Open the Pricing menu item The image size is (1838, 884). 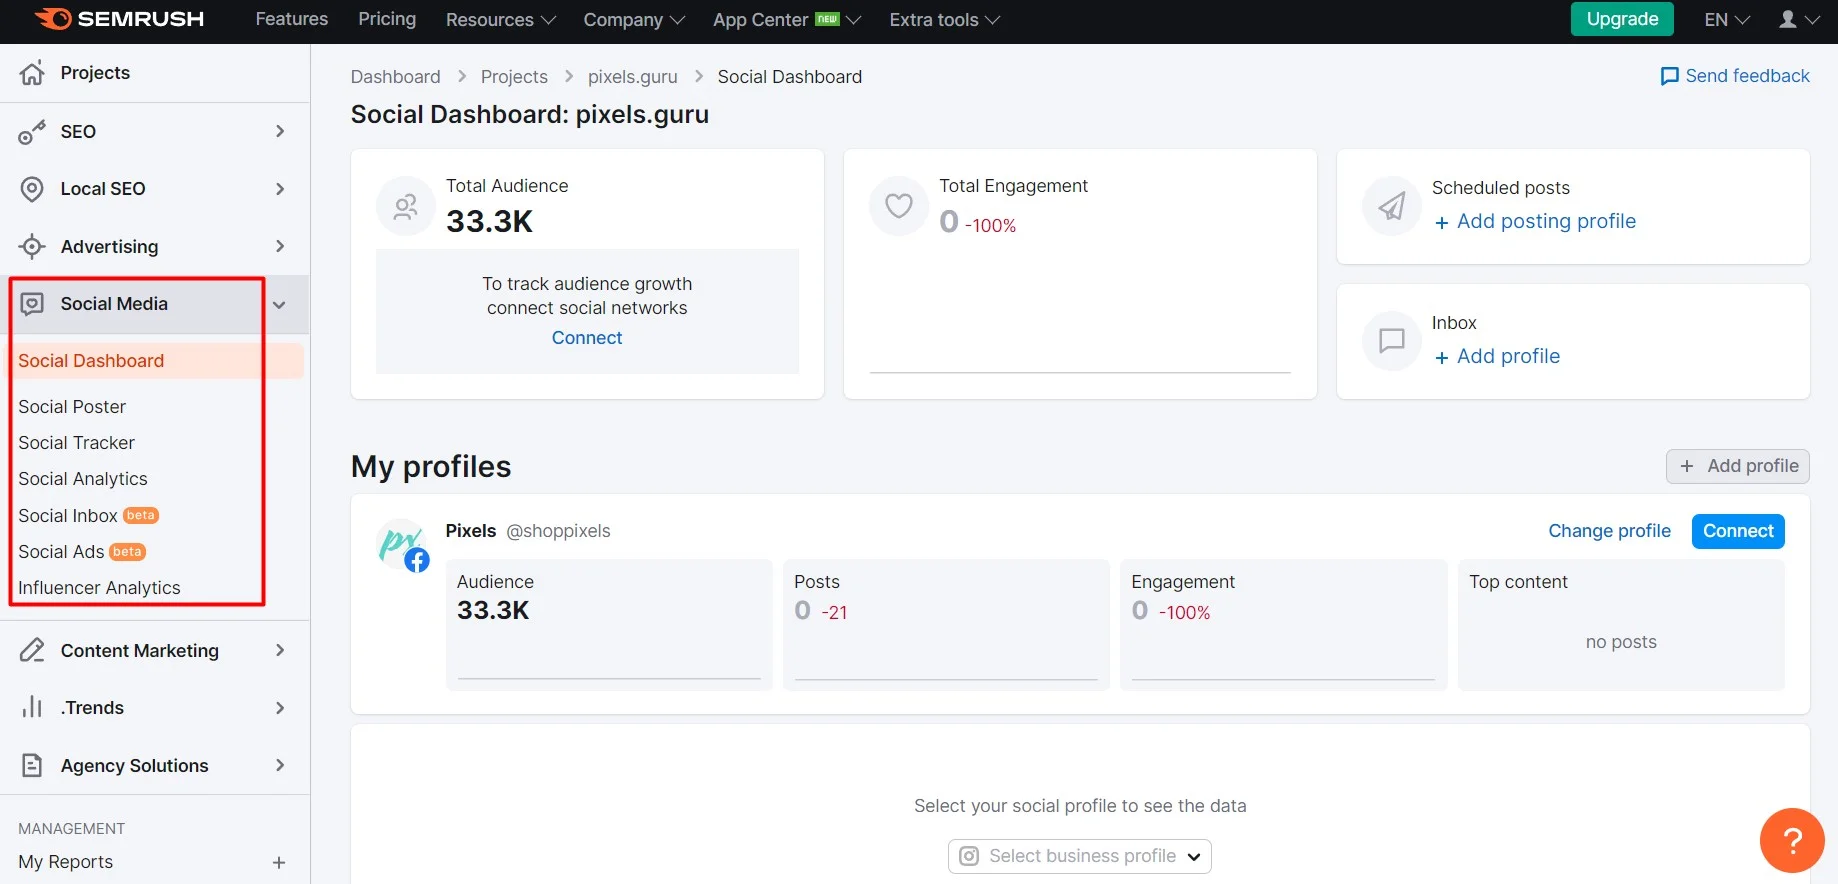pyautogui.click(x=387, y=19)
